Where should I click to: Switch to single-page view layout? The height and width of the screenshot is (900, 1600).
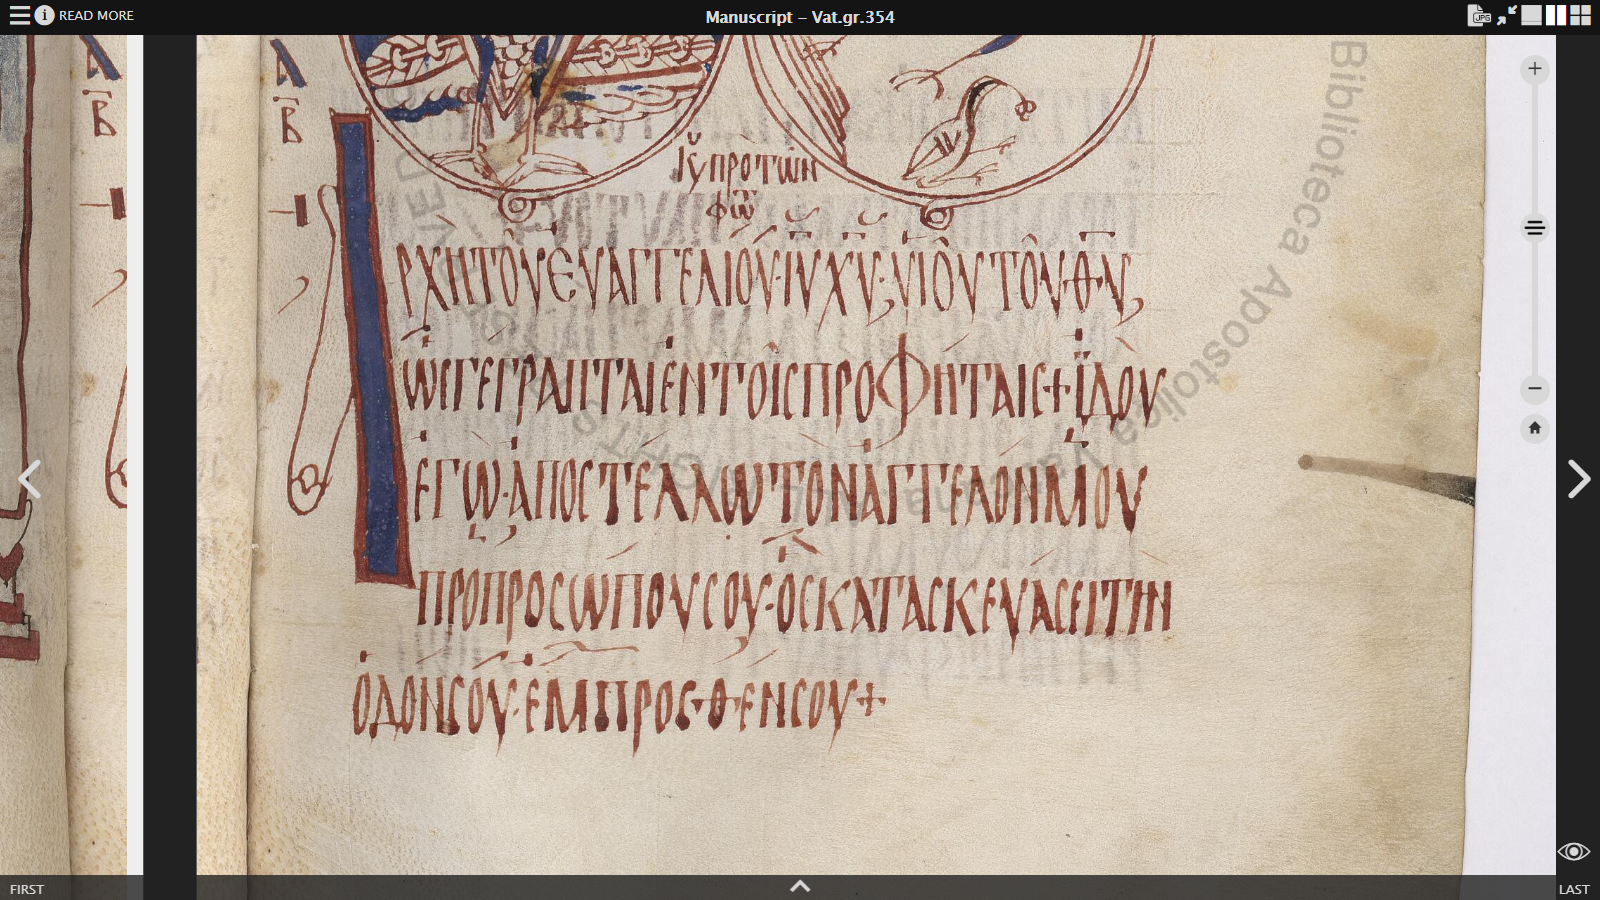1531,15
